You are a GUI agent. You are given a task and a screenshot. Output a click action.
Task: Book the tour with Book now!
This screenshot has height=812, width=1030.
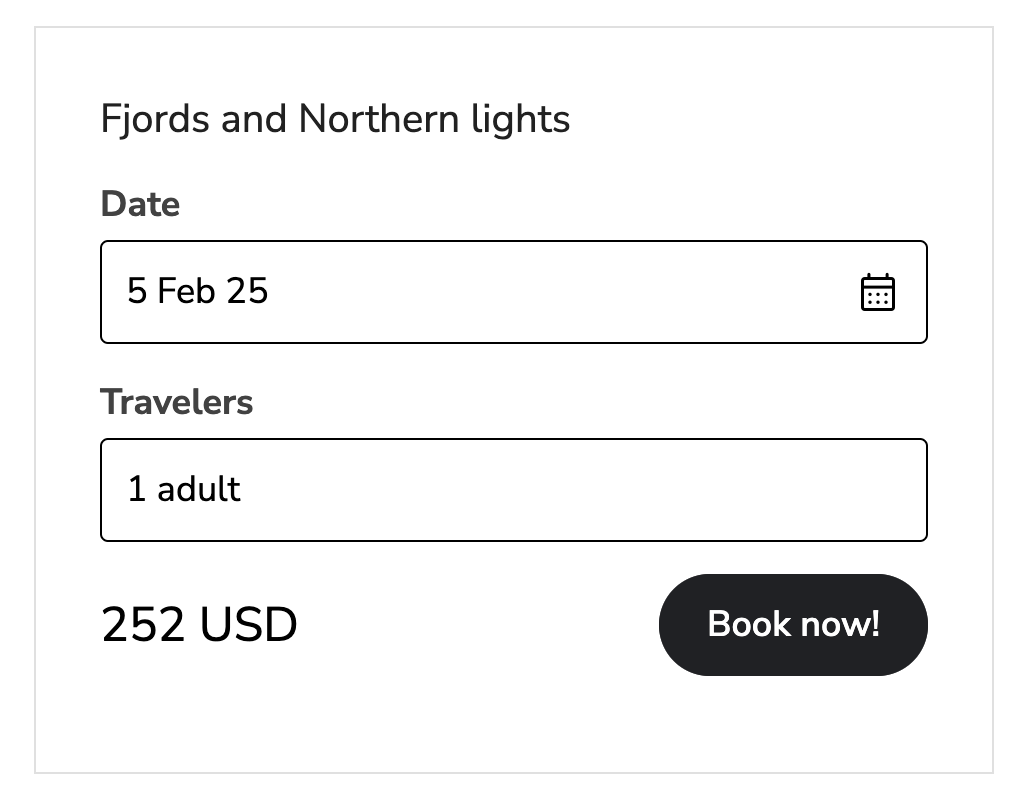[x=793, y=625]
